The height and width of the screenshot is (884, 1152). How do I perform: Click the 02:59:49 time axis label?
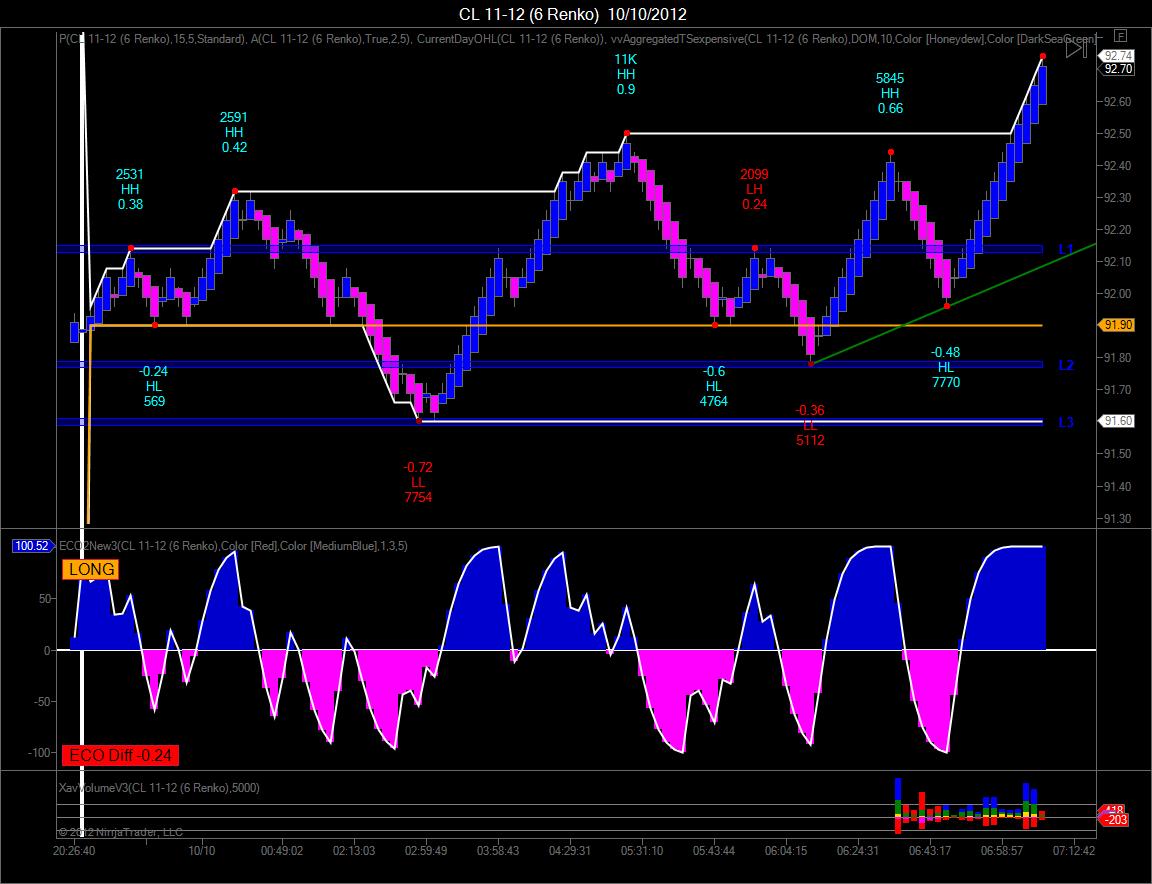[x=425, y=851]
